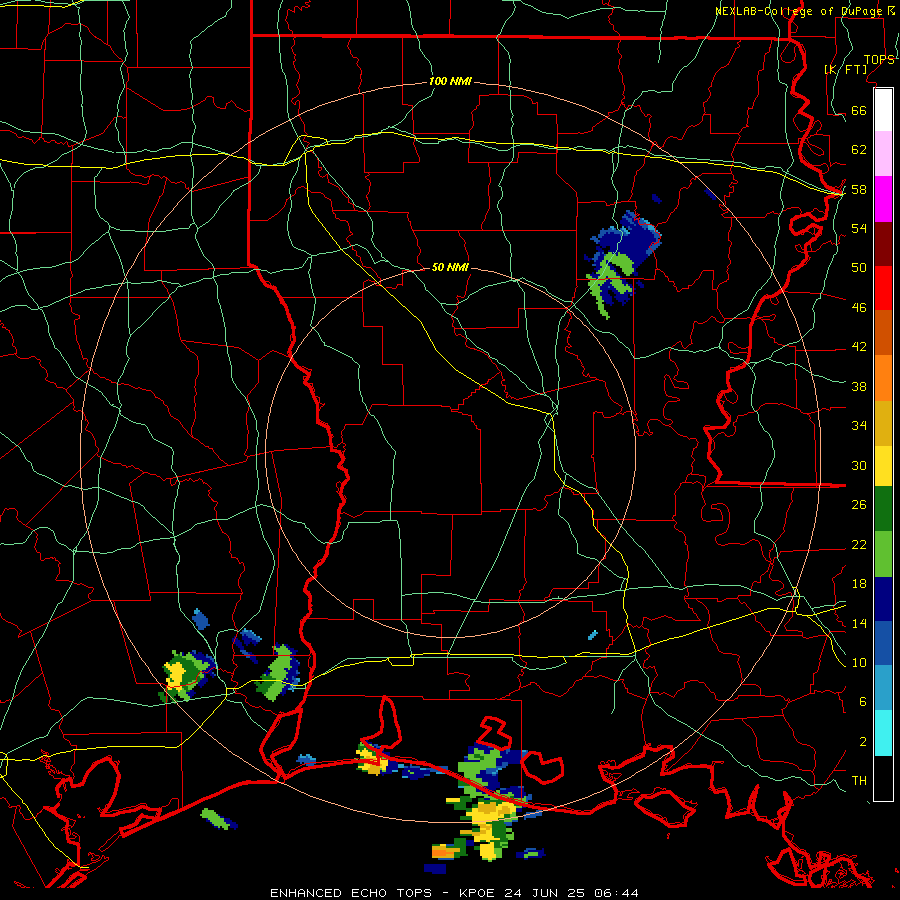
Task: Click the legend value "66"
Action: coord(859,111)
